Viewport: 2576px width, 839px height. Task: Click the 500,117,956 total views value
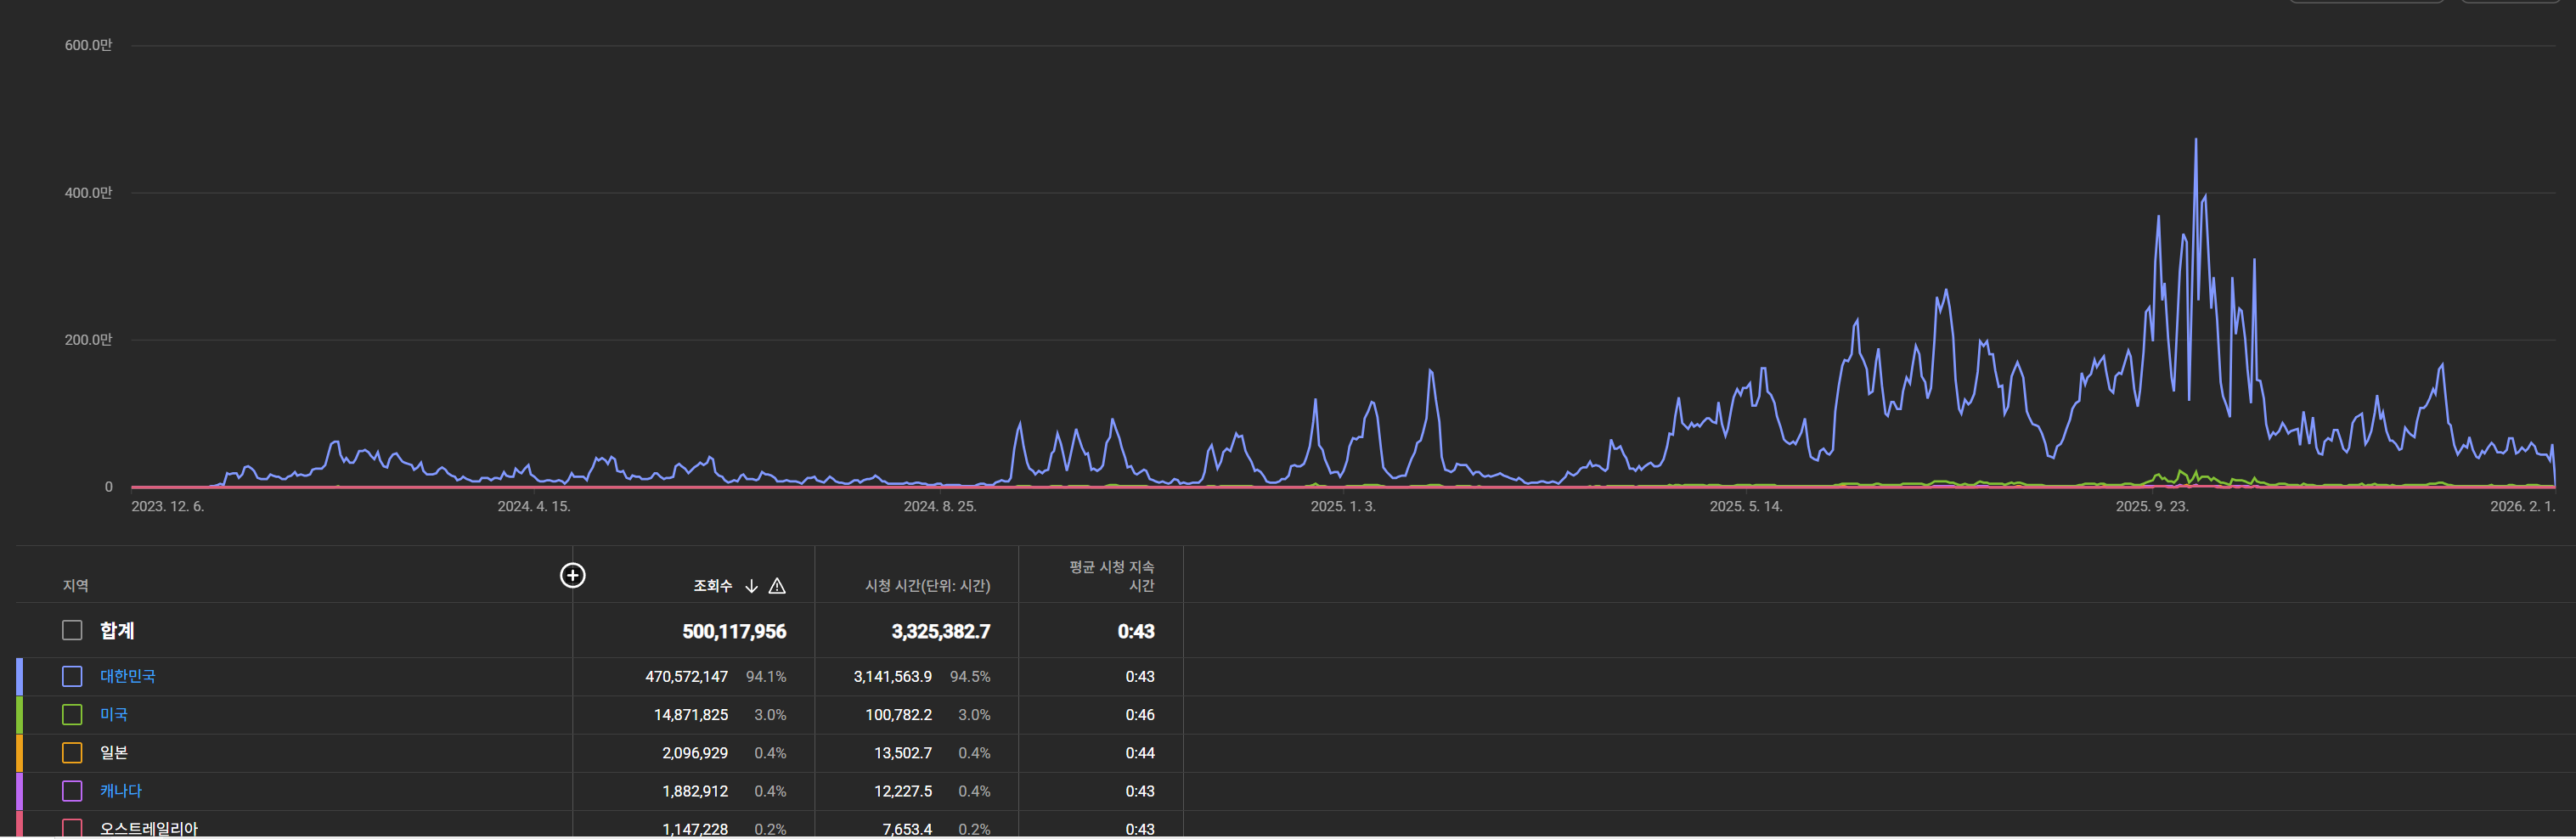(734, 631)
